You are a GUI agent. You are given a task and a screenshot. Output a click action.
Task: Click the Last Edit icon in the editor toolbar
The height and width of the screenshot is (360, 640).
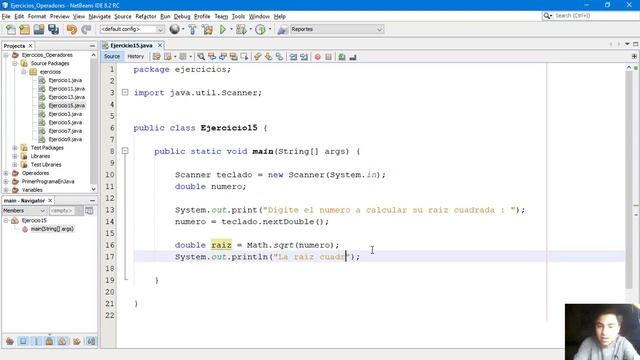pos(157,57)
